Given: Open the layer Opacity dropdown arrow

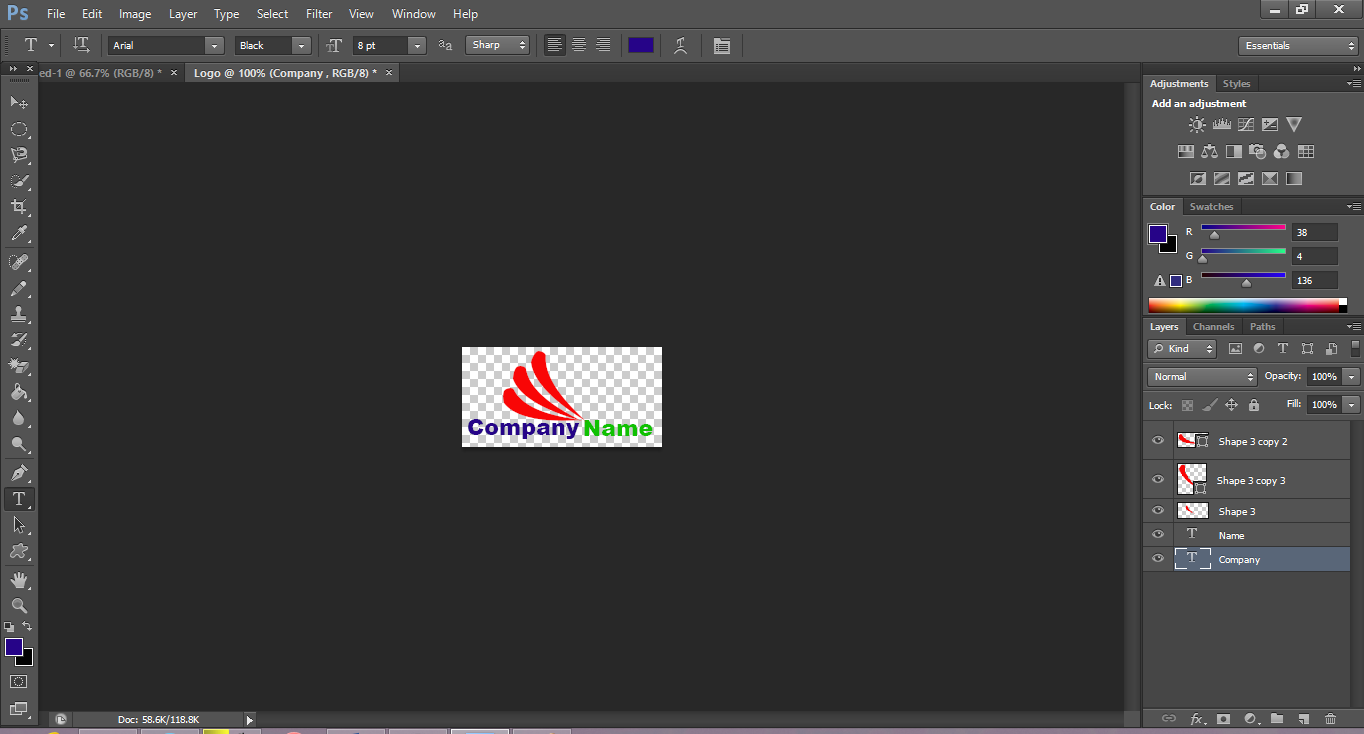Looking at the screenshot, I should click(x=1351, y=376).
